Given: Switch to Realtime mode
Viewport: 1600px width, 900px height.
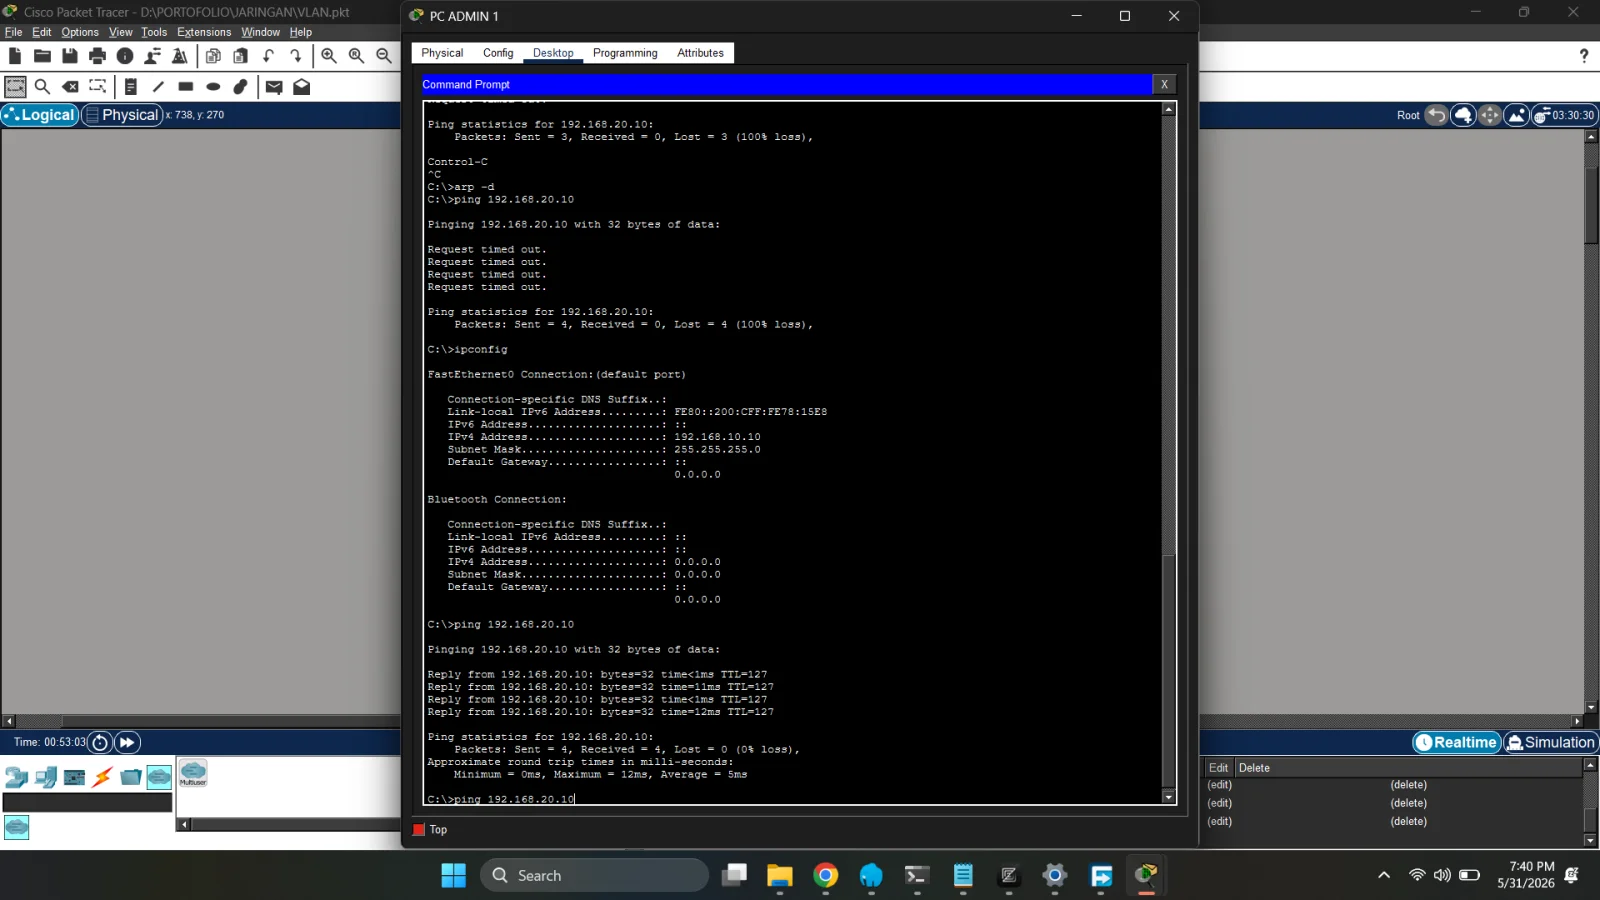Looking at the screenshot, I should click(x=1457, y=742).
